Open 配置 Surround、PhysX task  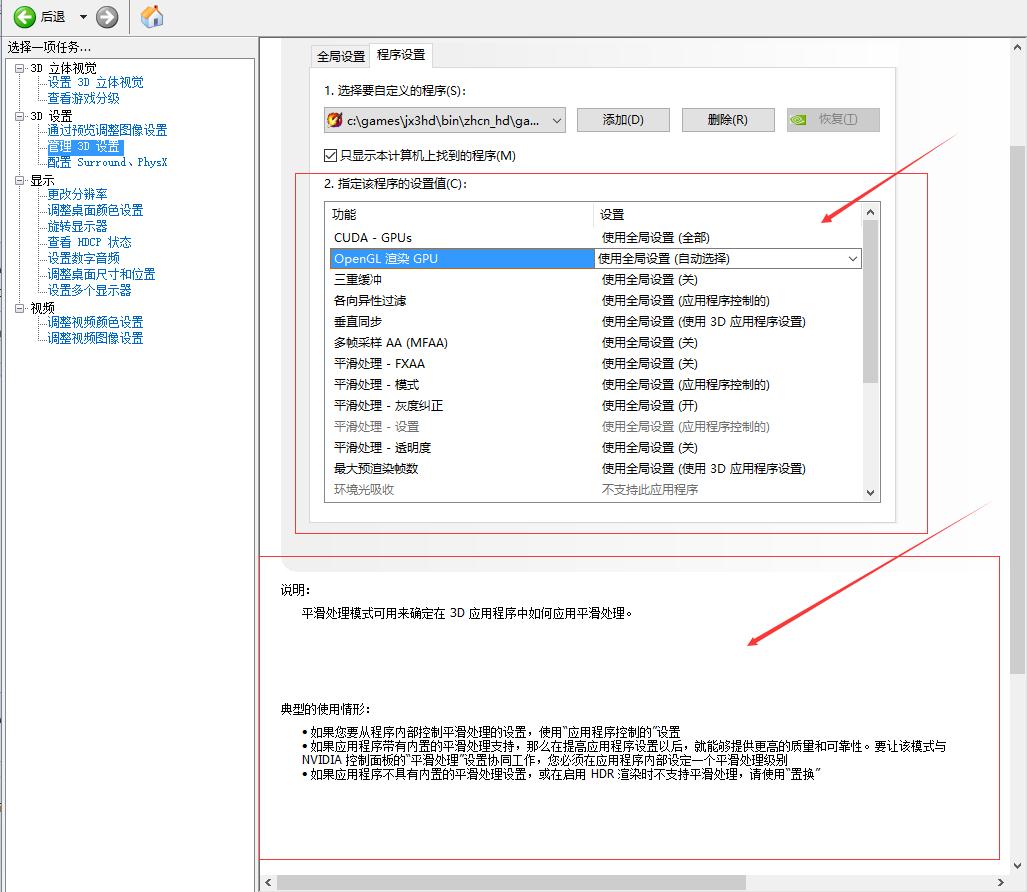point(107,162)
